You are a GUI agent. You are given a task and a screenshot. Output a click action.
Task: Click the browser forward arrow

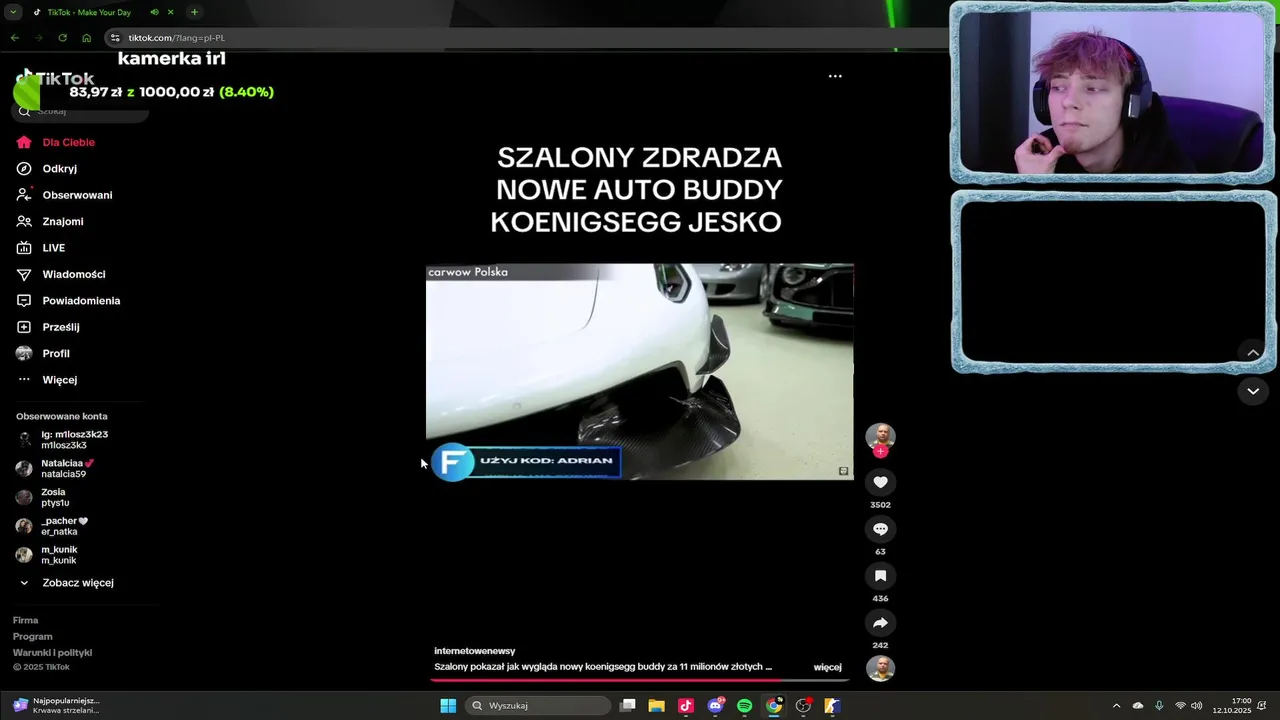(x=38, y=38)
